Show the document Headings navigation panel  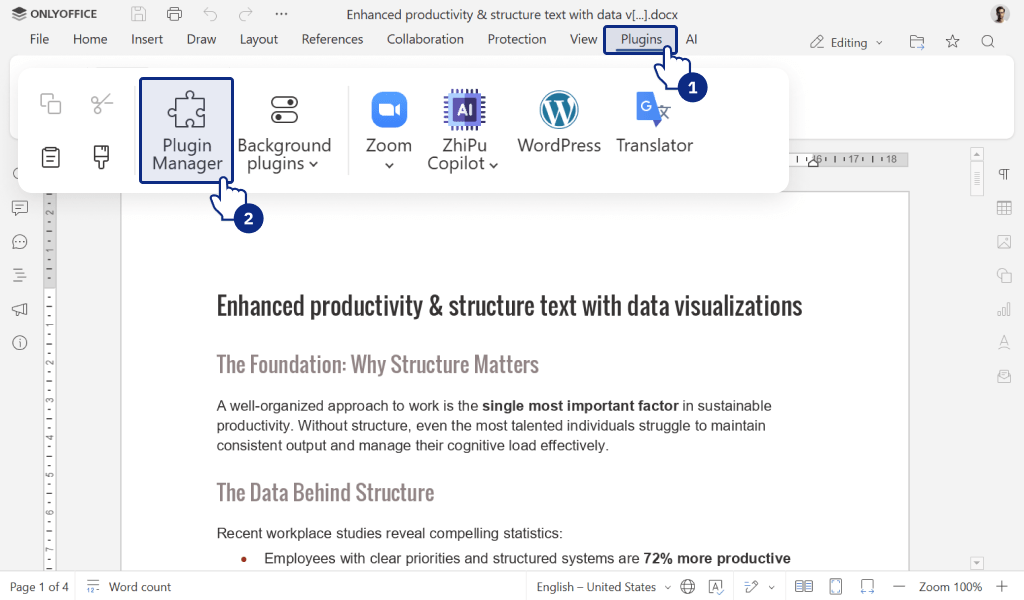click(x=21, y=275)
